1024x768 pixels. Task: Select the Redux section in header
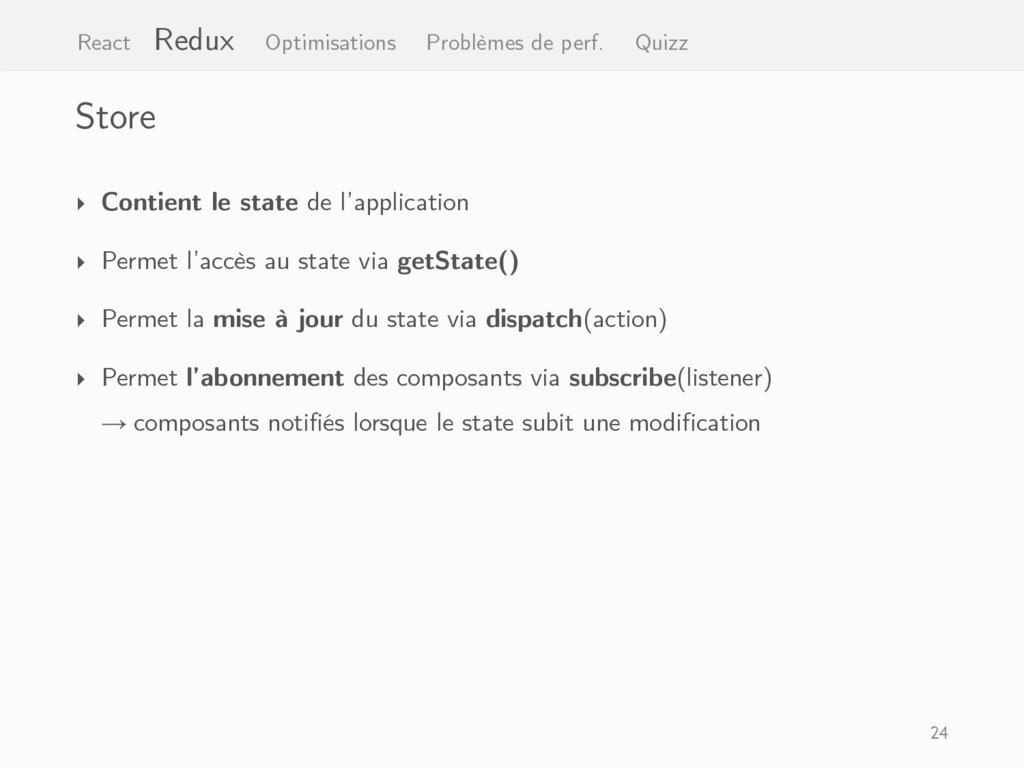pyautogui.click(x=194, y=40)
